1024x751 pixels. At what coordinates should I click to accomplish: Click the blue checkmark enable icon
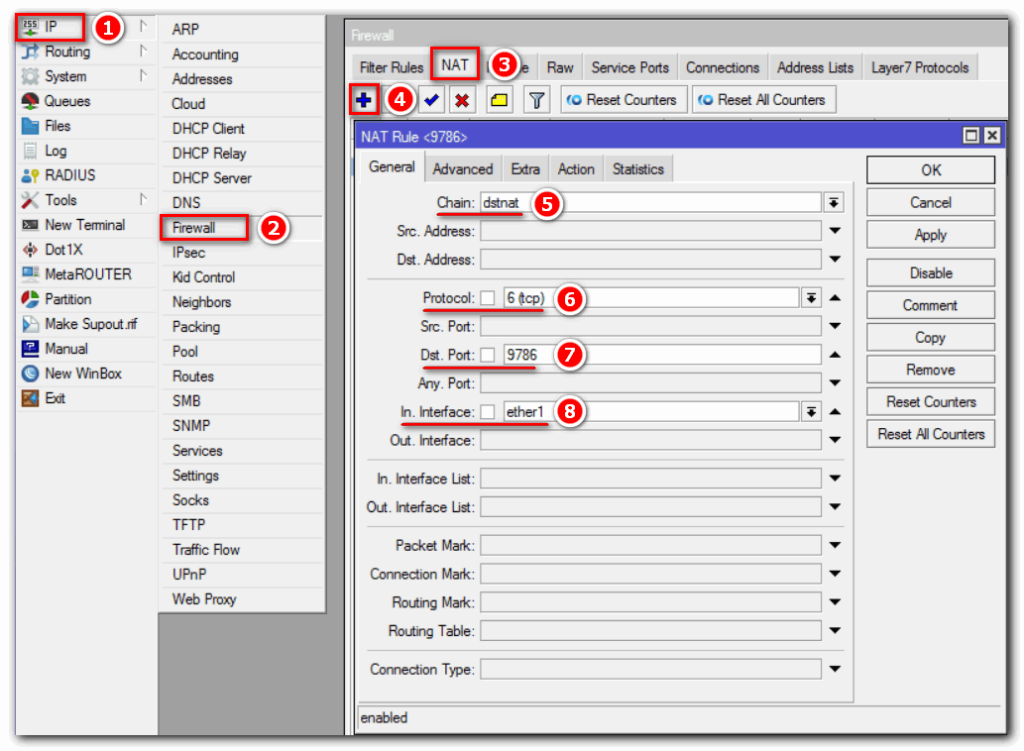tap(432, 100)
